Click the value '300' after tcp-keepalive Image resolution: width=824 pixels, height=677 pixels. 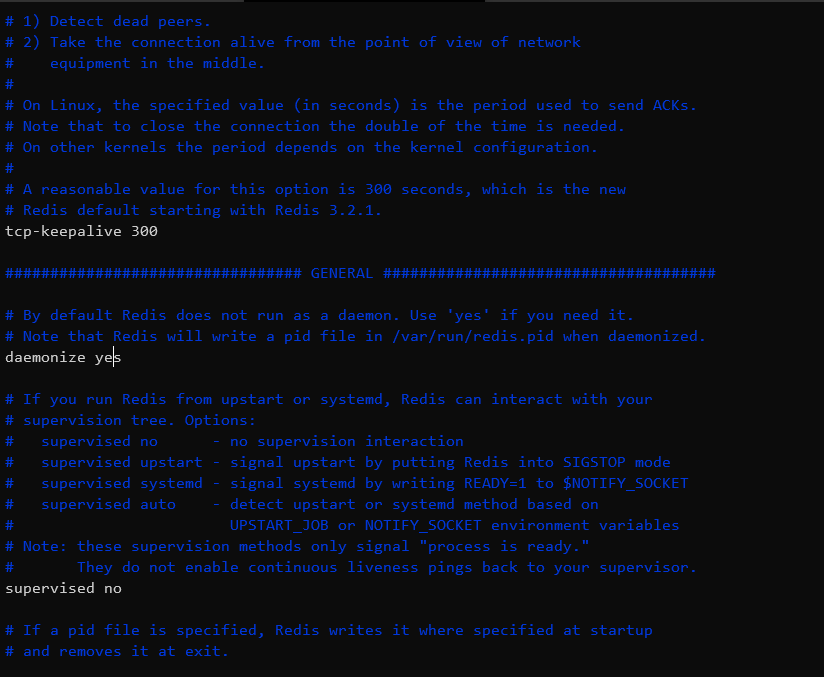145,231
